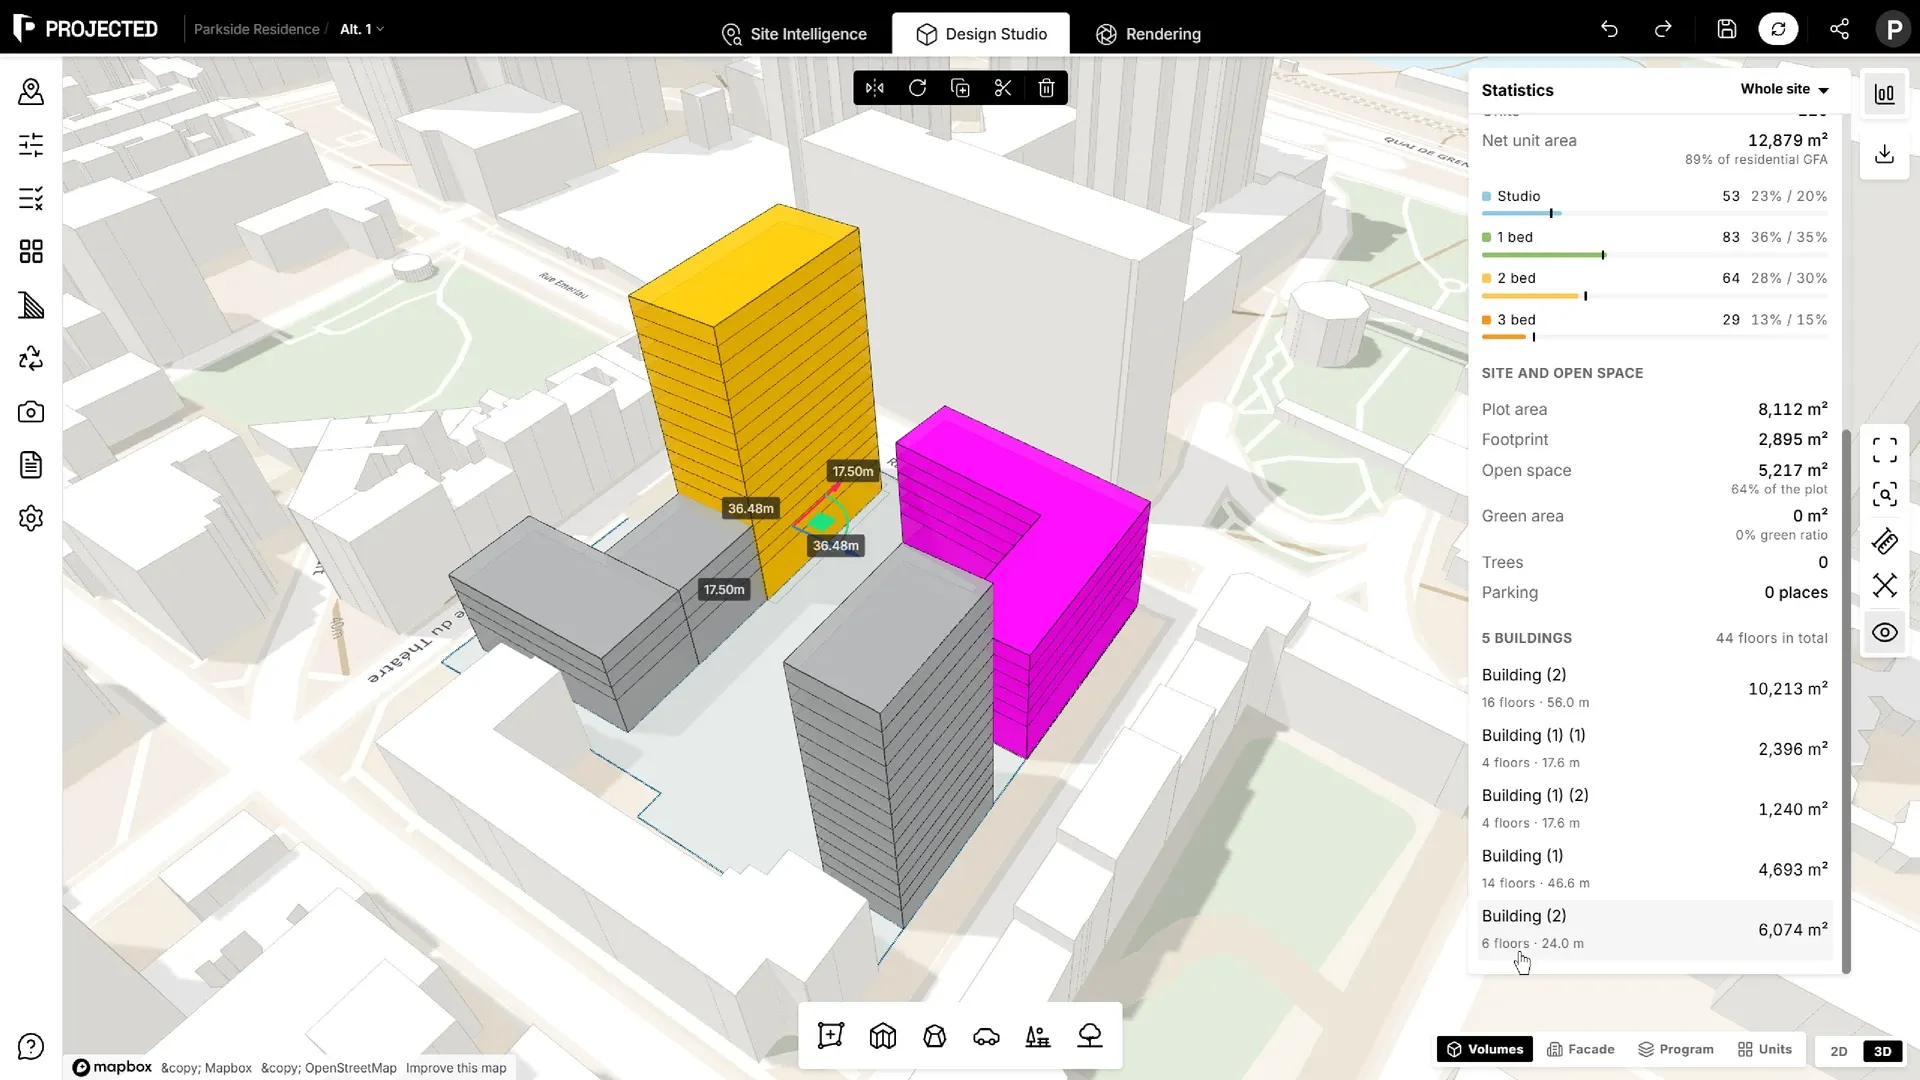Image resolution: width=1920 pixels, height=1080 pixels.
Task: Open help question mark icon
Action: click(x=31, y=1047)
